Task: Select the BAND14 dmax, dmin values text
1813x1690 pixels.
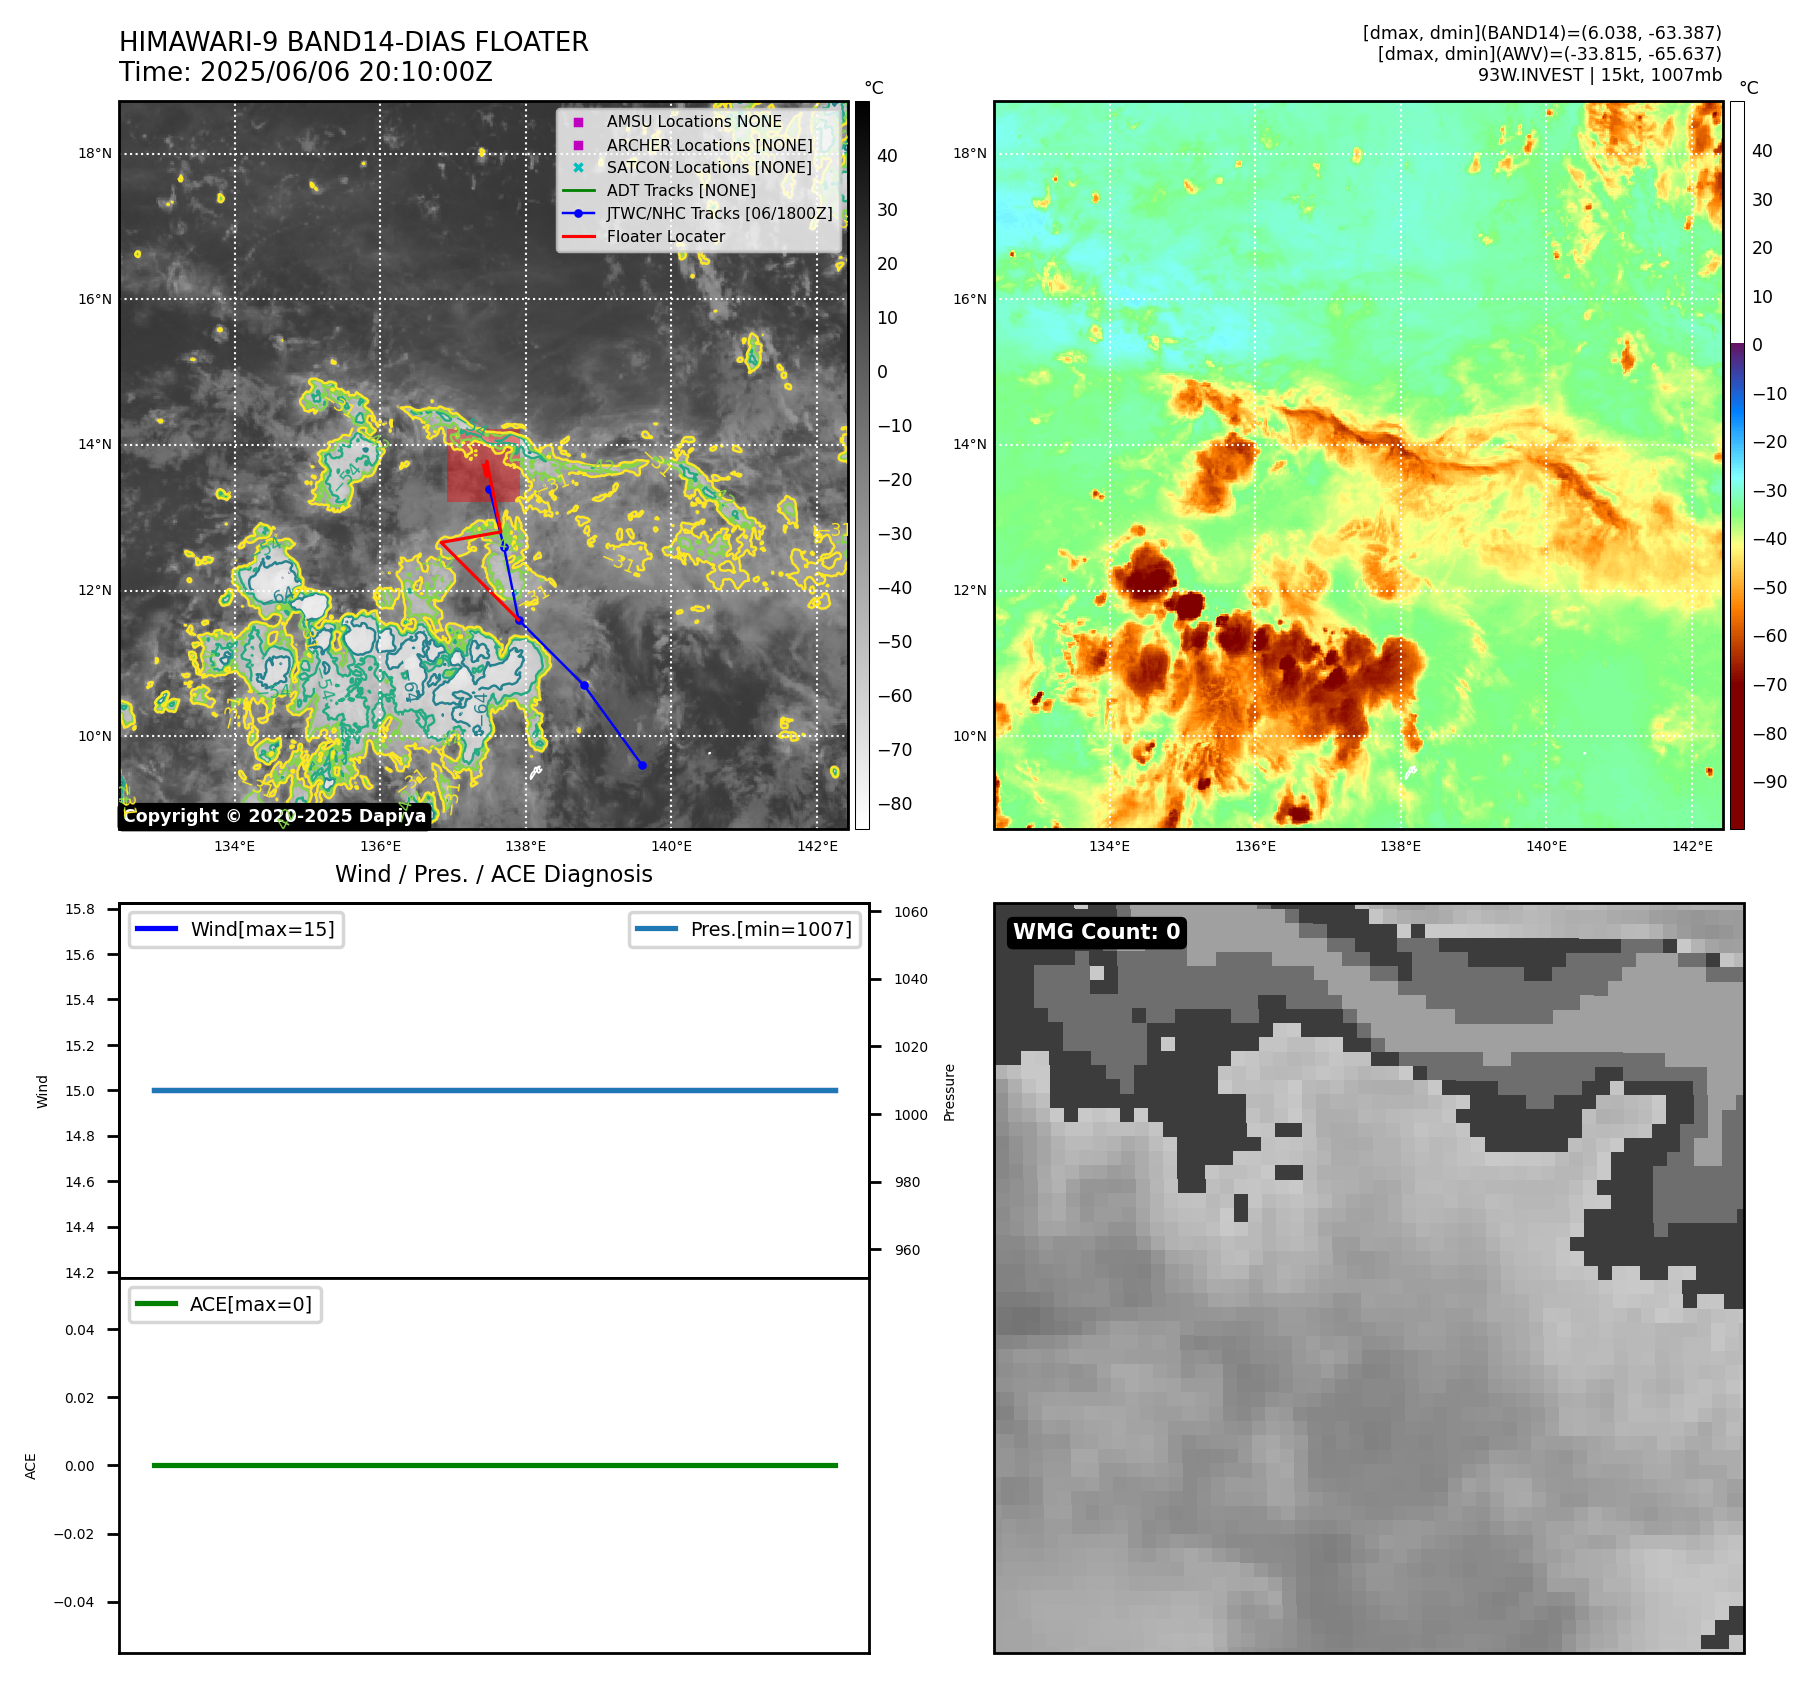Action: [x=1542, y=33]
